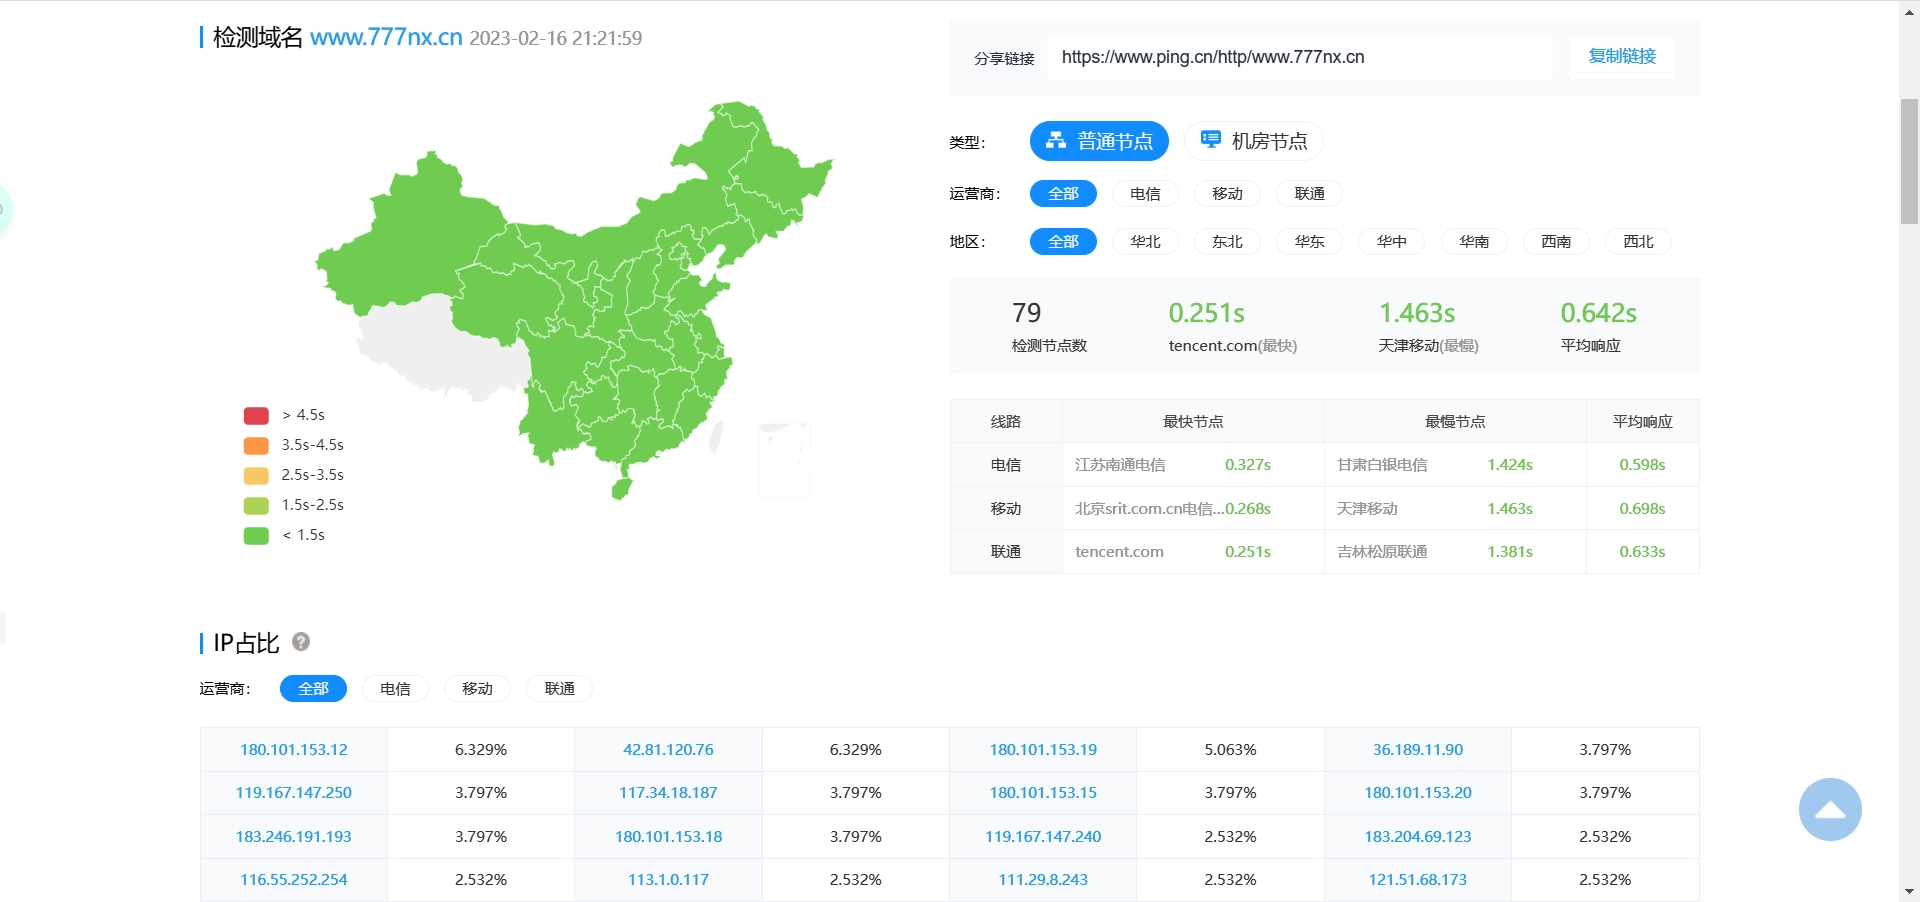This screenshot has width=1920, height=902.
Task: Open IP 111.29.8.243 link
Action: coord(1043,880)
